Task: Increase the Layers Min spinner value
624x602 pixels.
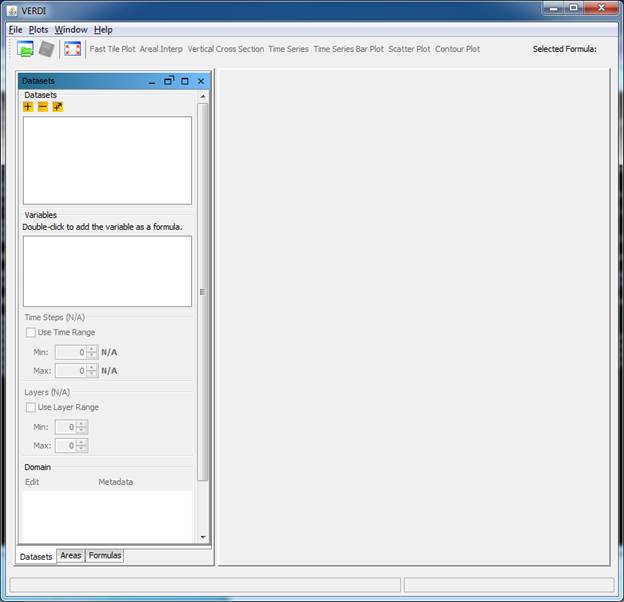Action: [81, 424]
